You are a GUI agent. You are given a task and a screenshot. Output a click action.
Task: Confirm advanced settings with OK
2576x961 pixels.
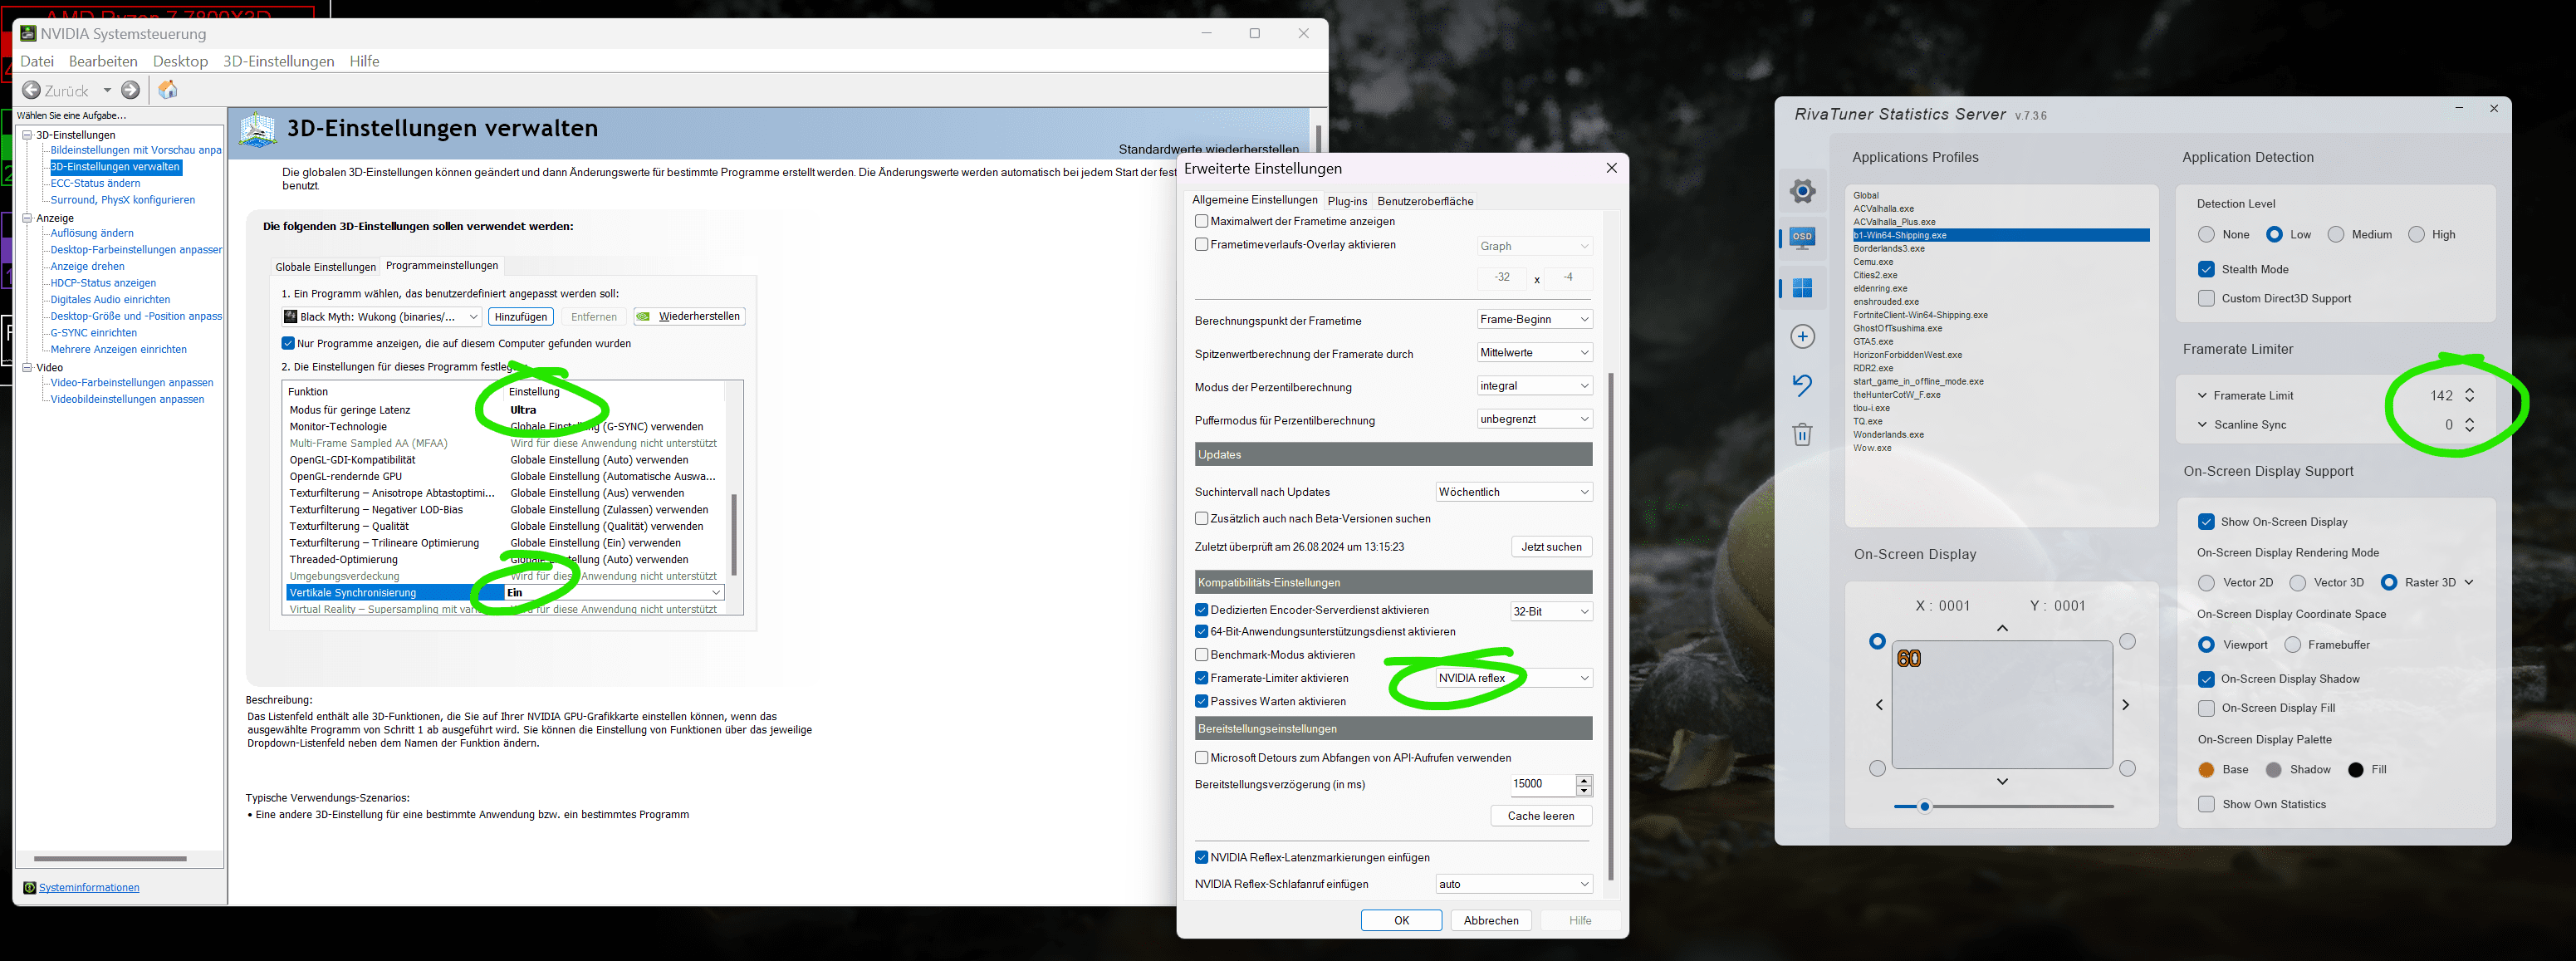click(1401, 920)
